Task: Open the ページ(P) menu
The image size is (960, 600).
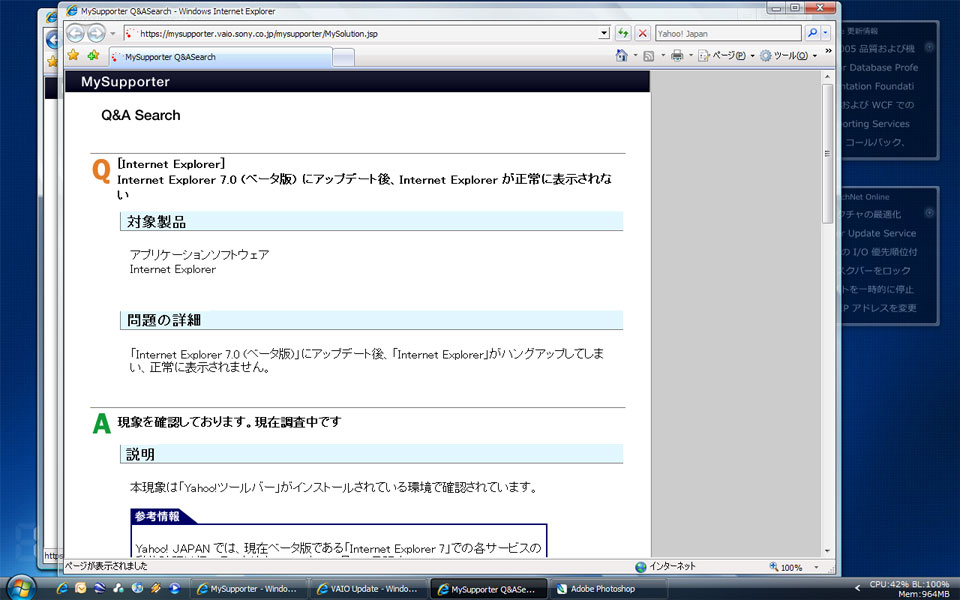Action: pyautogui.click(x=727, y=56)
